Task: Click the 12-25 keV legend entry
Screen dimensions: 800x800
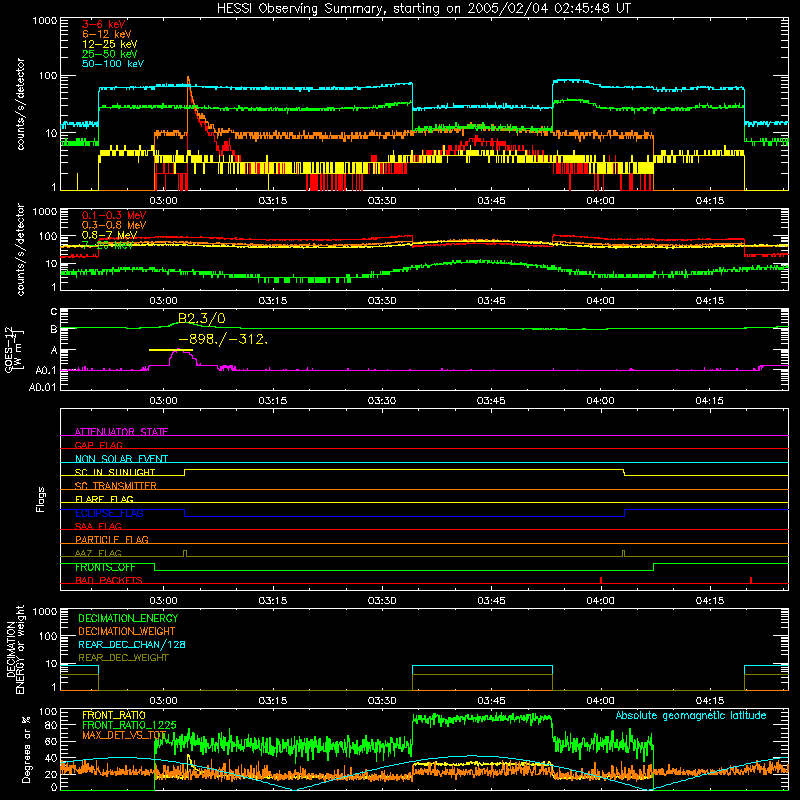Action: tap(110, 44)
